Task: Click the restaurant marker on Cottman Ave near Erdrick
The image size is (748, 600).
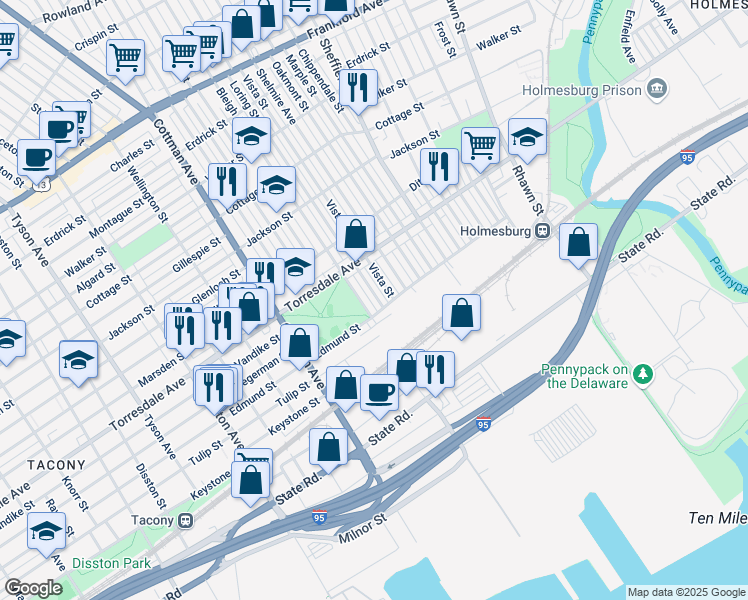Action: [x=228, y=183]
